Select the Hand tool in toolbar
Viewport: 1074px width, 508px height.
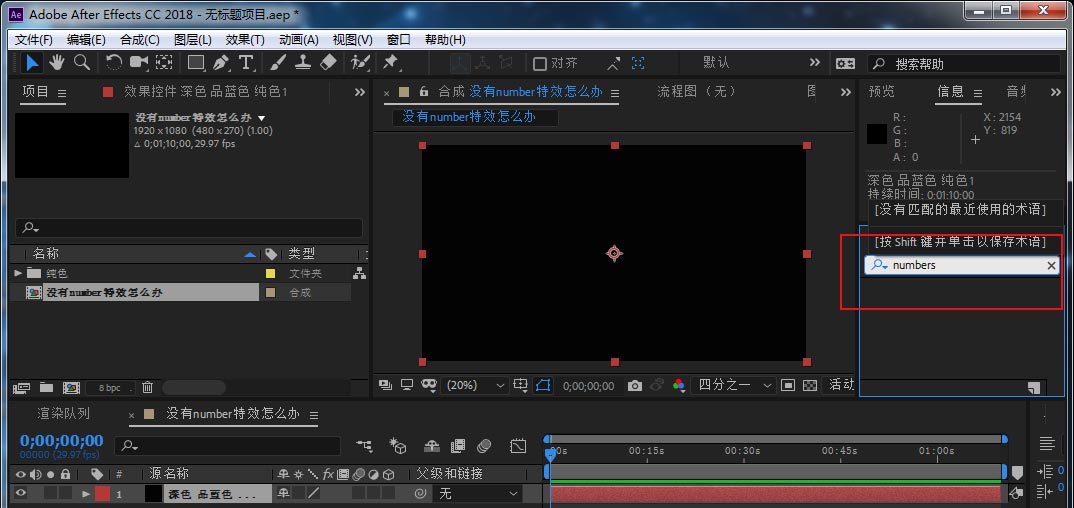tap(57, 63)
